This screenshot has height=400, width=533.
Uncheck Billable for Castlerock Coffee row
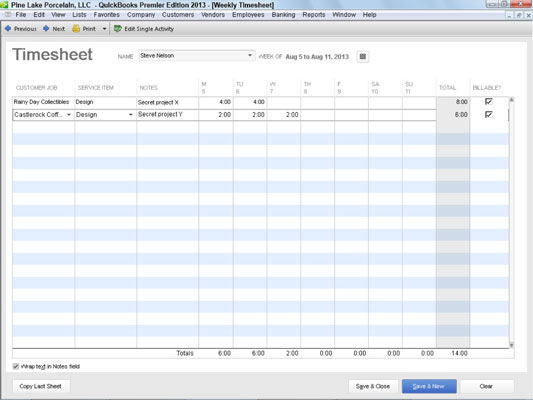pyautogui.click(x=488, y=115)
